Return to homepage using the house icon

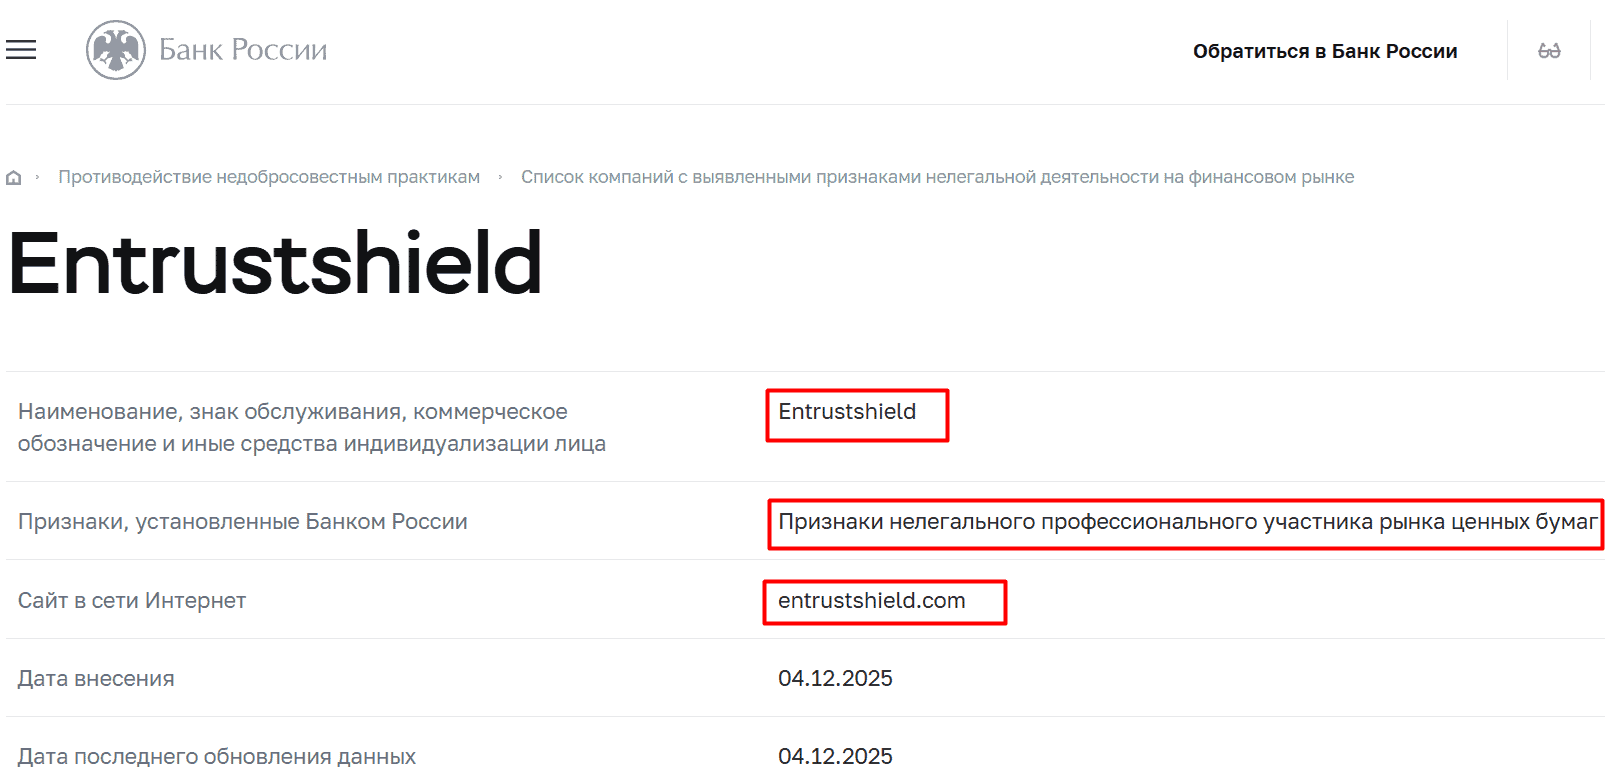[13, 176]
